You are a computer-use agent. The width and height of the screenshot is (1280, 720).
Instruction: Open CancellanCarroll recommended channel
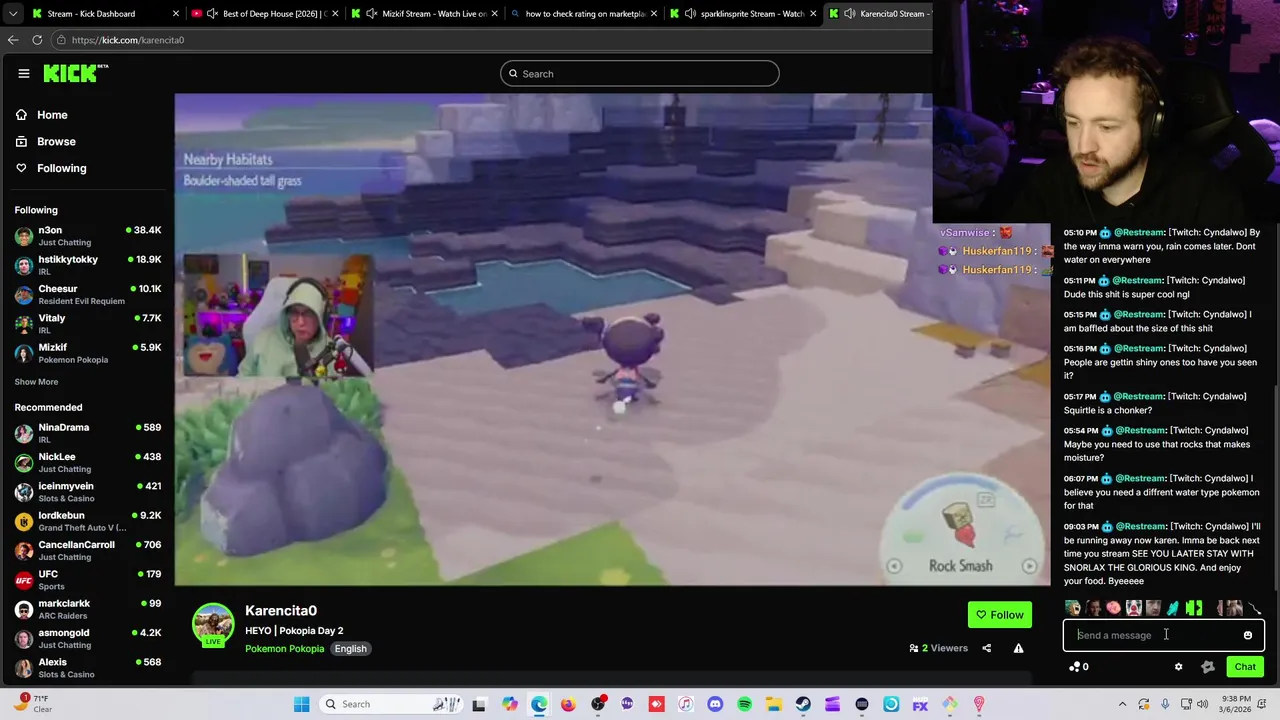[x=87, y=550]
